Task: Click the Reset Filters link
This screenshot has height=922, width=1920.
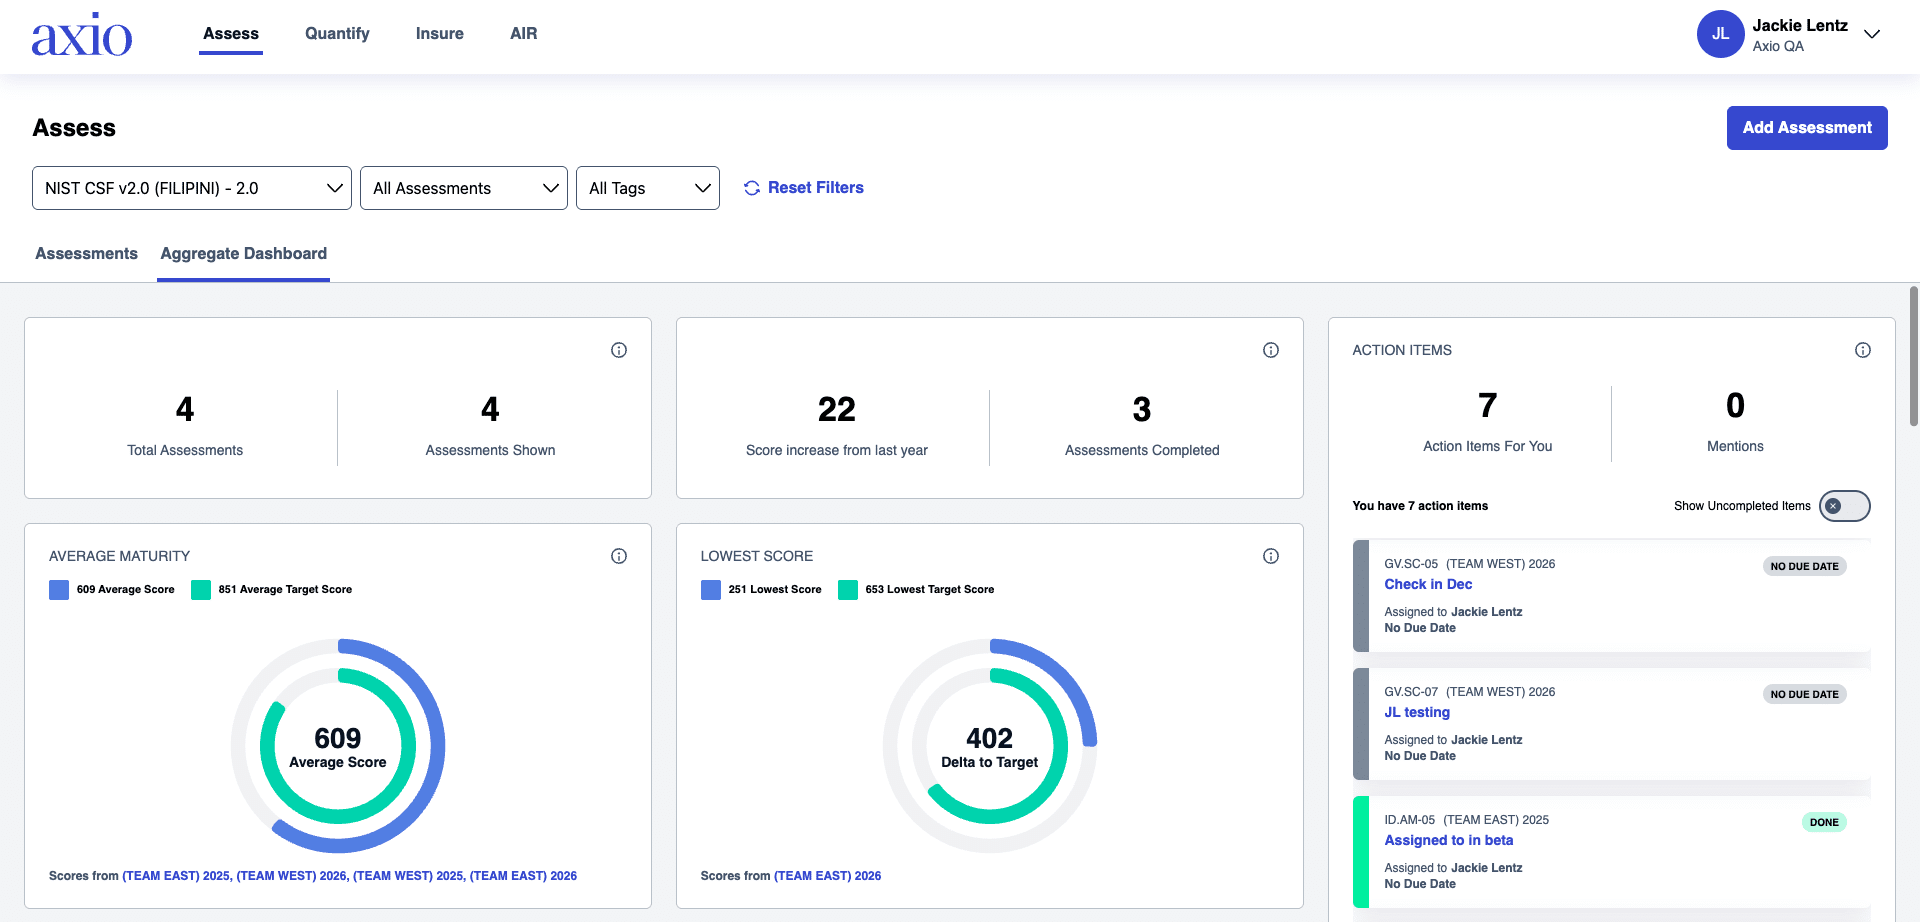Action: pyautogui.click(x=816, y=188)
